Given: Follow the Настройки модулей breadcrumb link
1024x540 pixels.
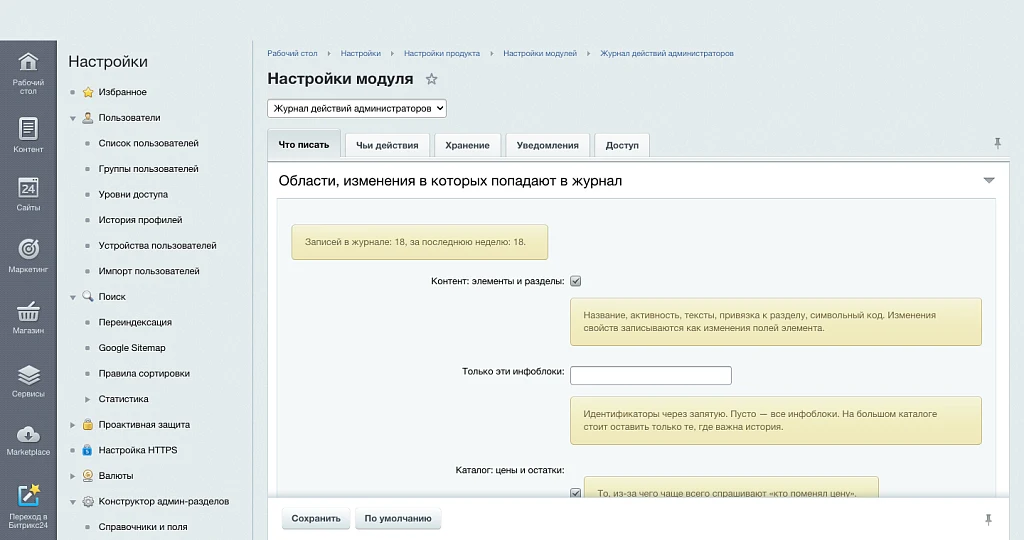Looking at the screenshot, I should pos(540,54).
